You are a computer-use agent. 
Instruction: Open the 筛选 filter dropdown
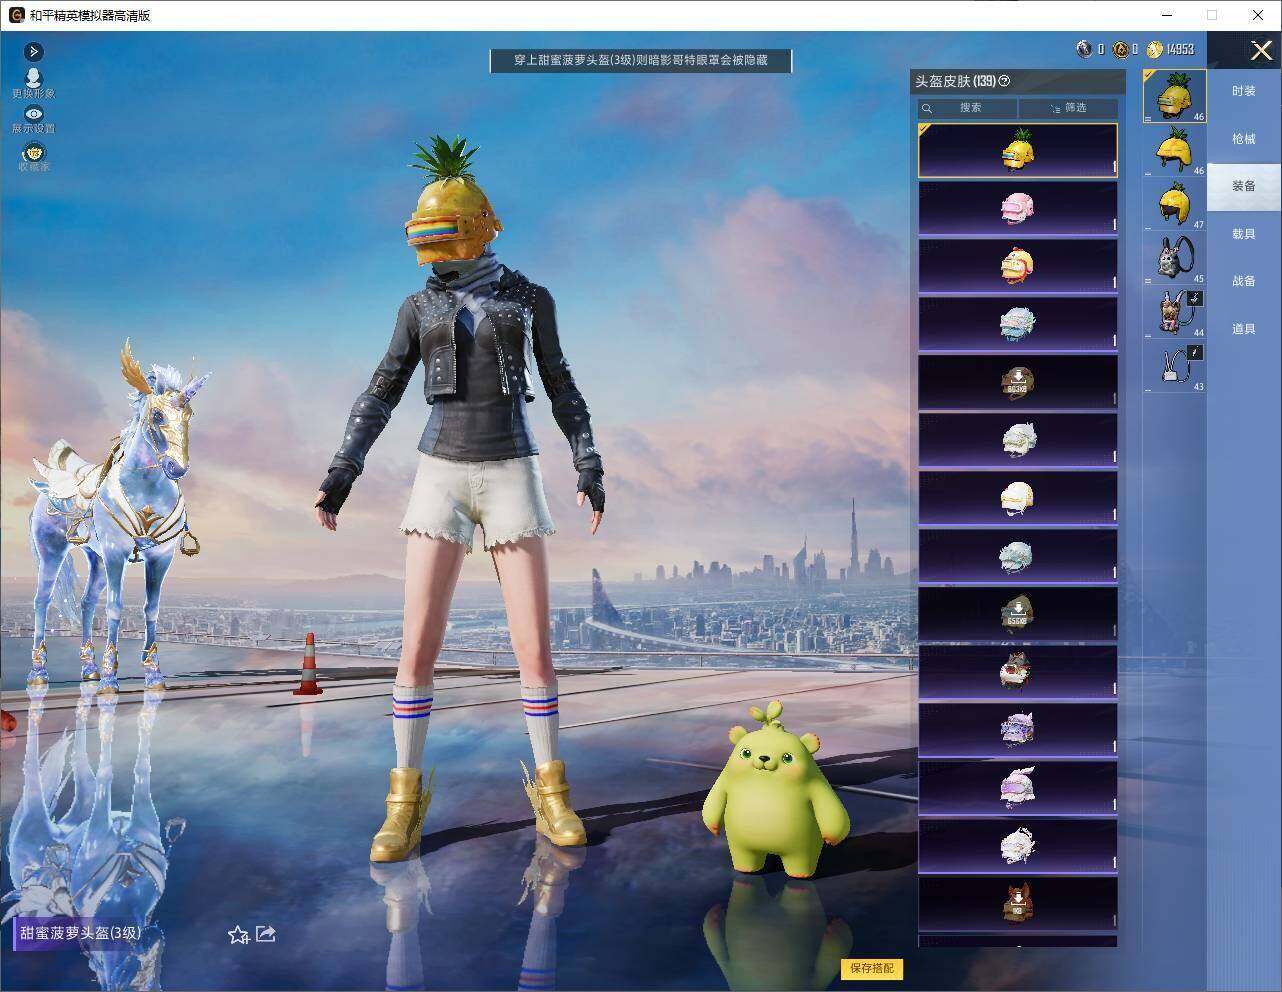[1068, 108]
